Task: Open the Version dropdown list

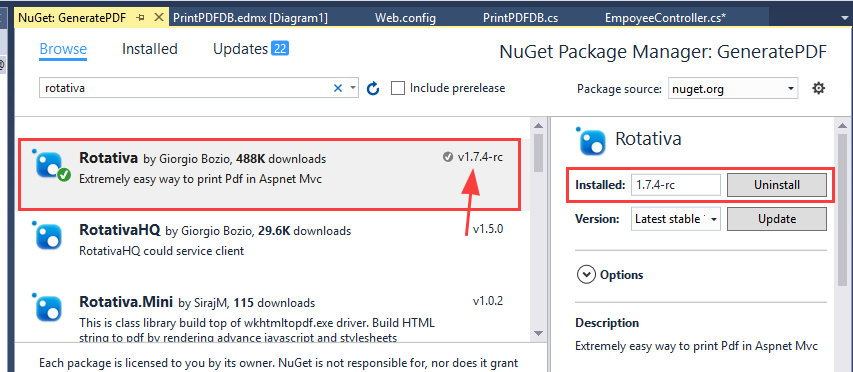Action: 676,219
